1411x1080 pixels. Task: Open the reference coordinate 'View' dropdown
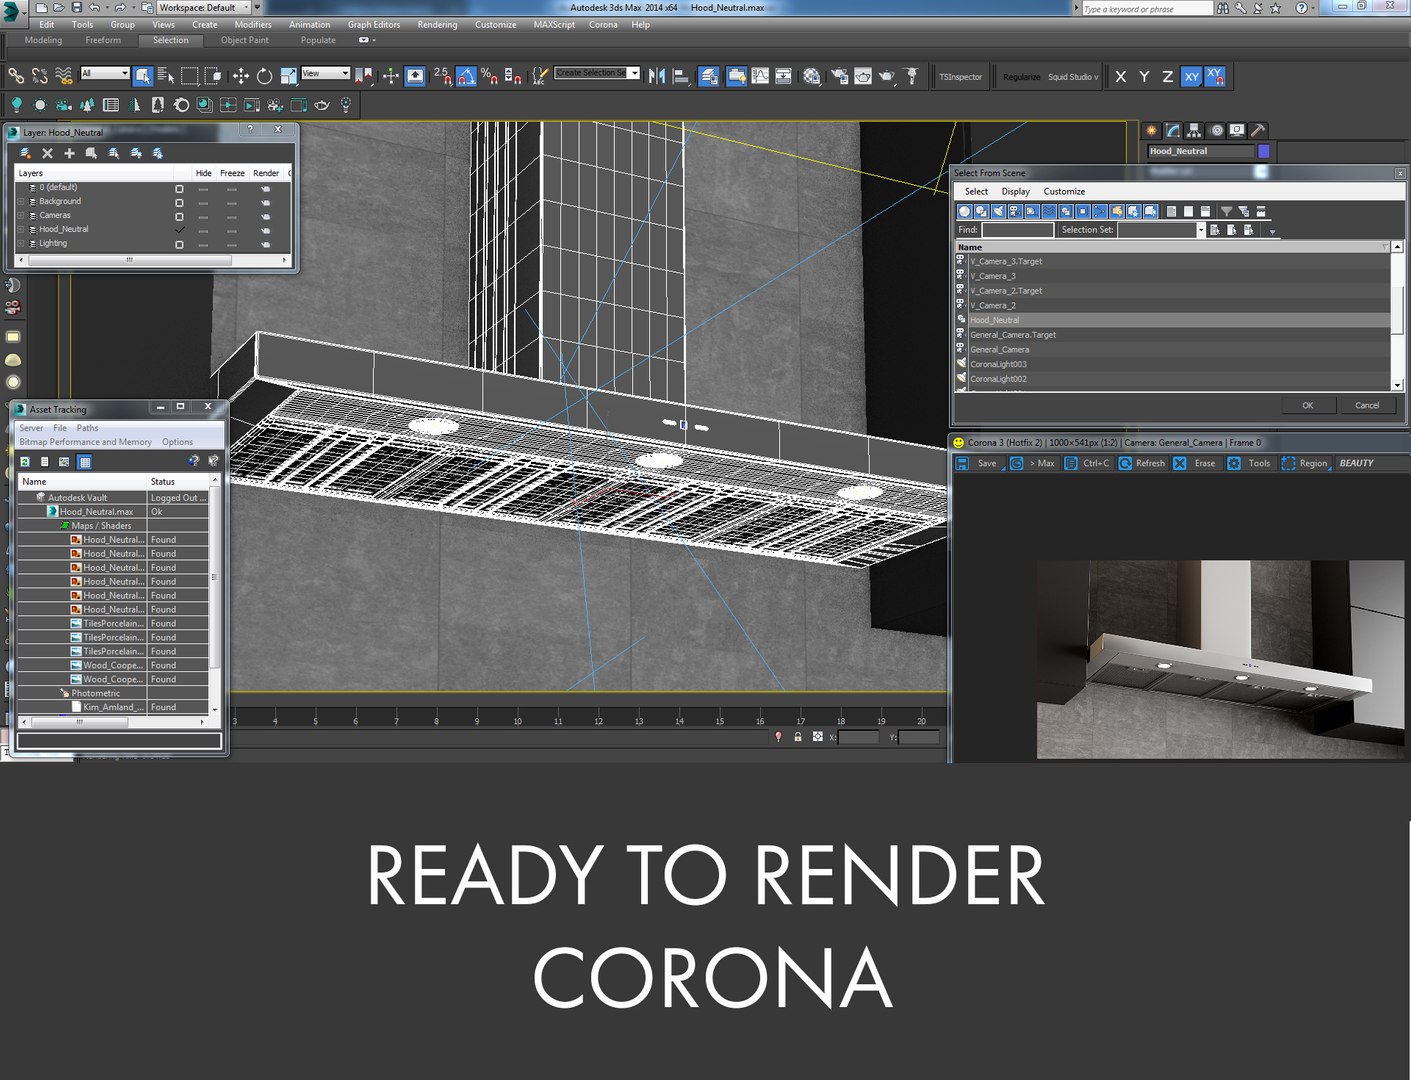[x=325, y=73]
